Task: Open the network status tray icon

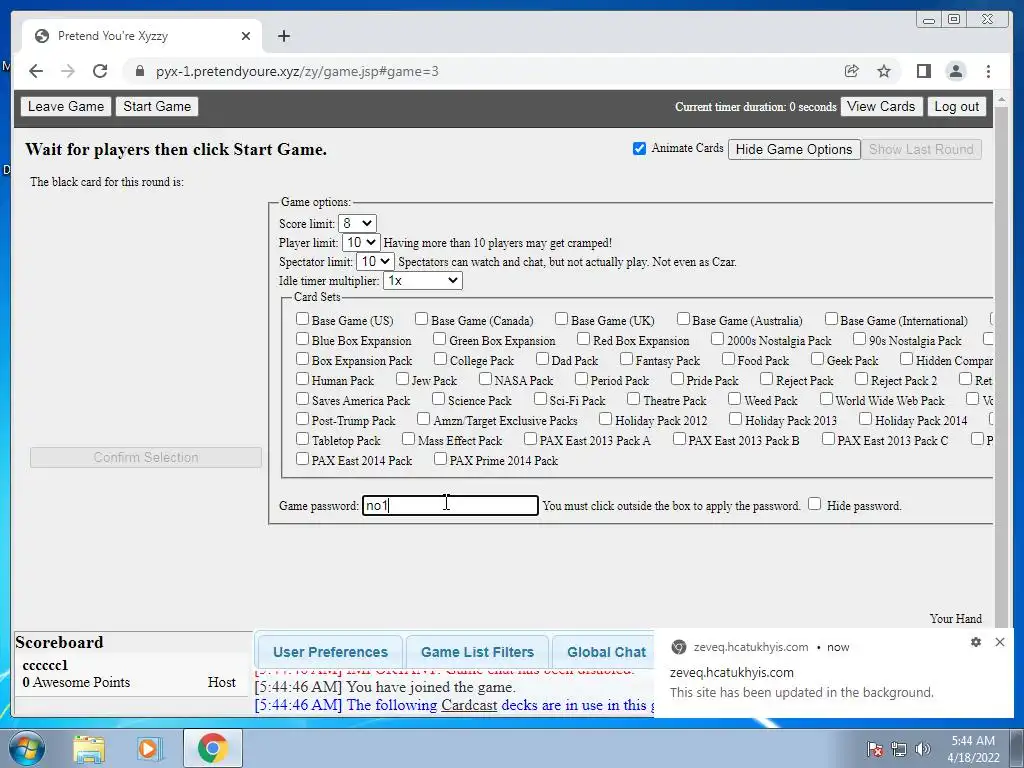Action: [899, 749]
